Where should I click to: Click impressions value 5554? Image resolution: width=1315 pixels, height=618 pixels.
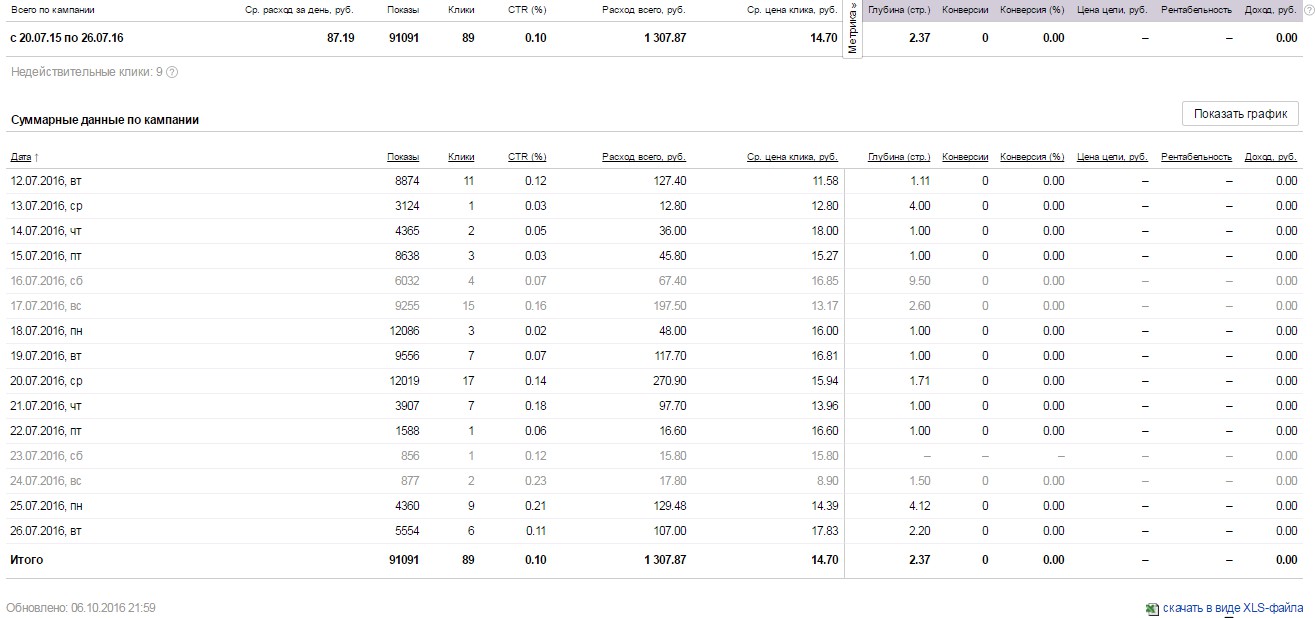(x=407, y=531)
